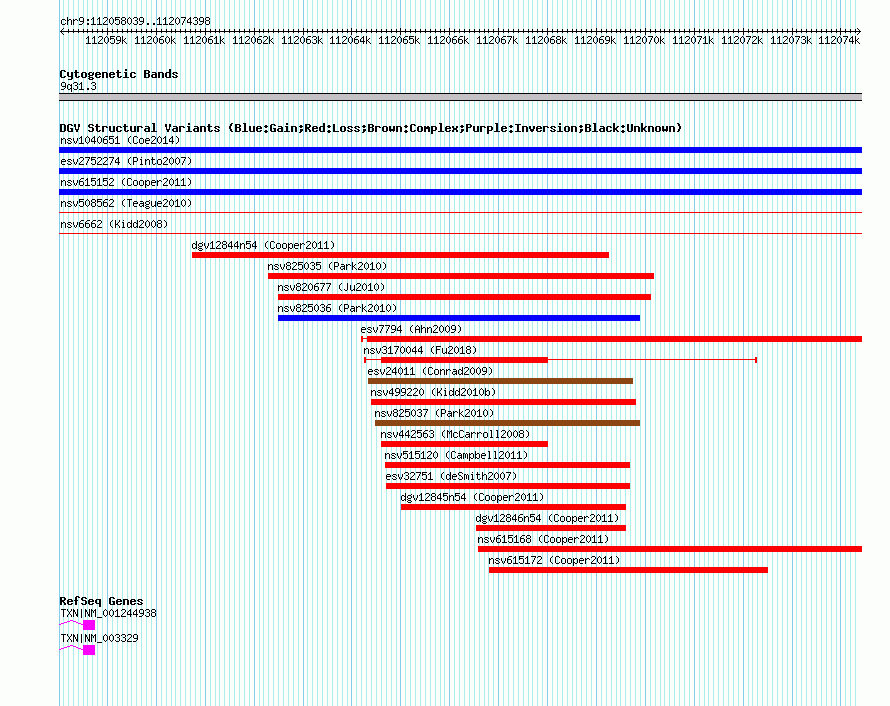Open the esv32751 (deSmith2007) label

451,476
